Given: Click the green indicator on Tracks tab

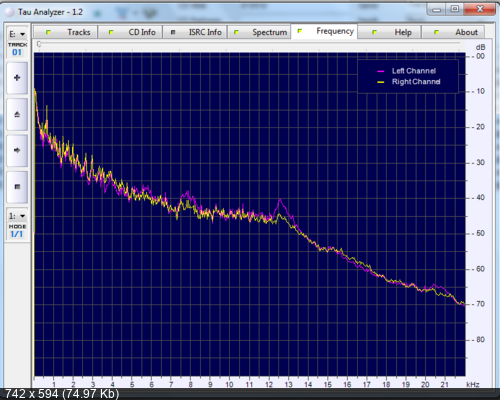Looking at the screenshot, I should (48, 32).
